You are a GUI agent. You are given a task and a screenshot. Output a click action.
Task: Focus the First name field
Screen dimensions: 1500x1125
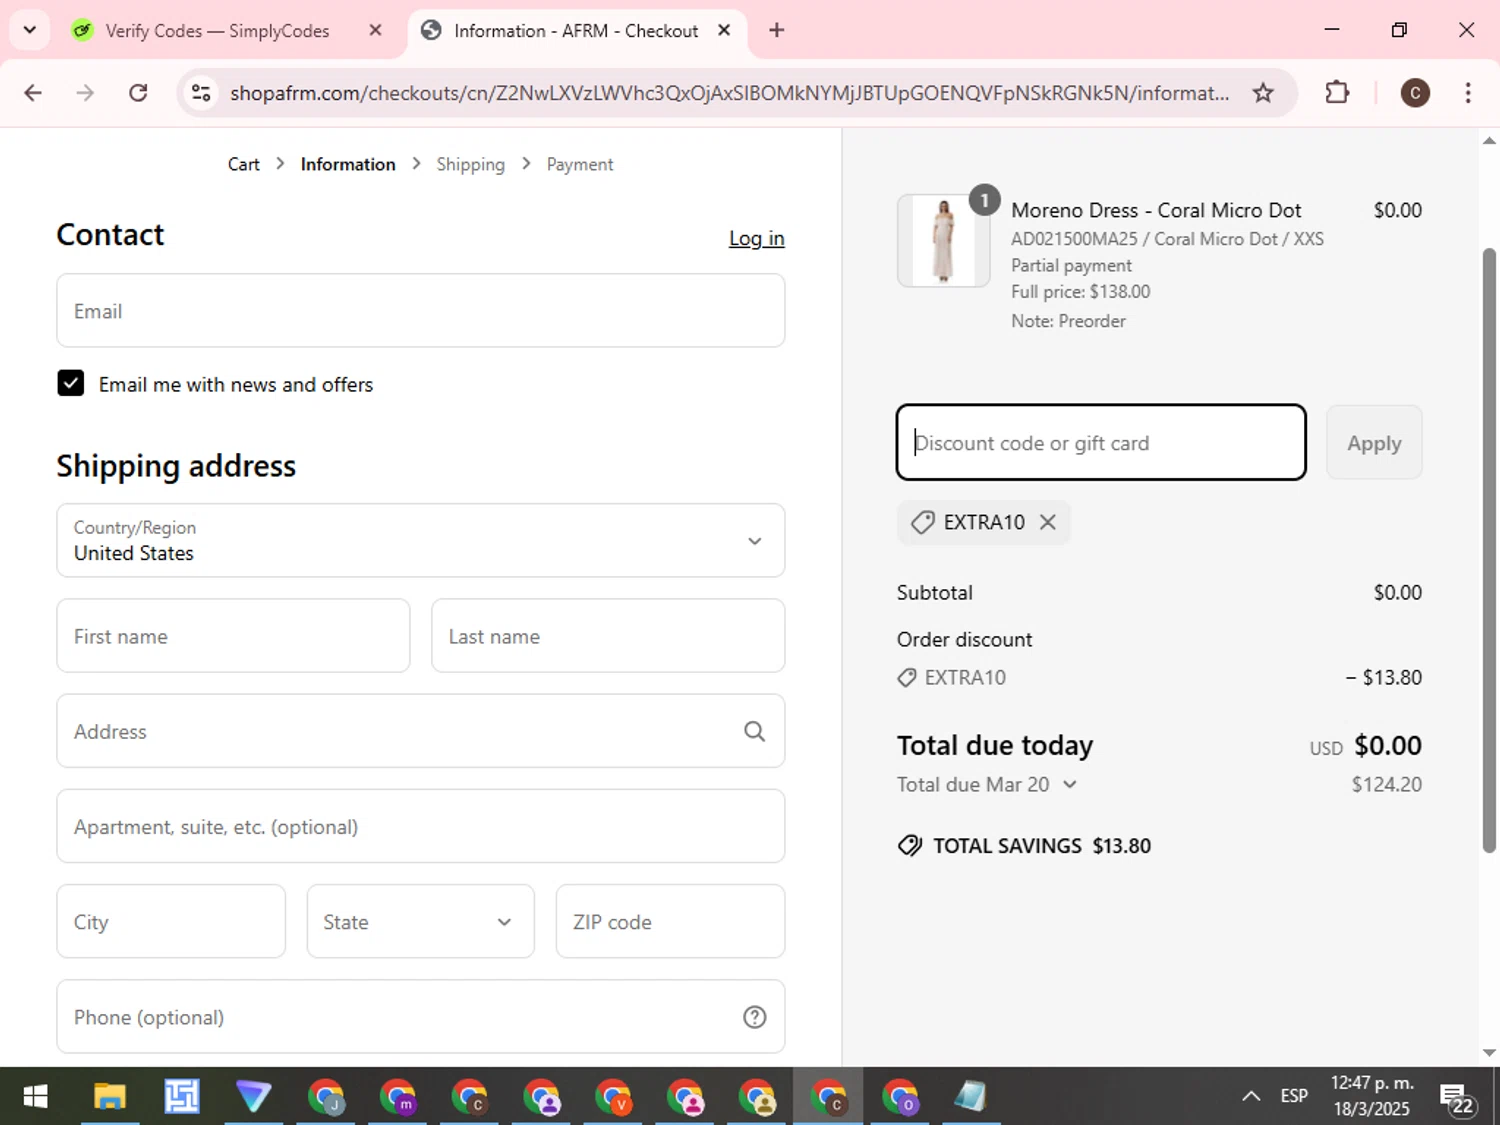(233, 636)
